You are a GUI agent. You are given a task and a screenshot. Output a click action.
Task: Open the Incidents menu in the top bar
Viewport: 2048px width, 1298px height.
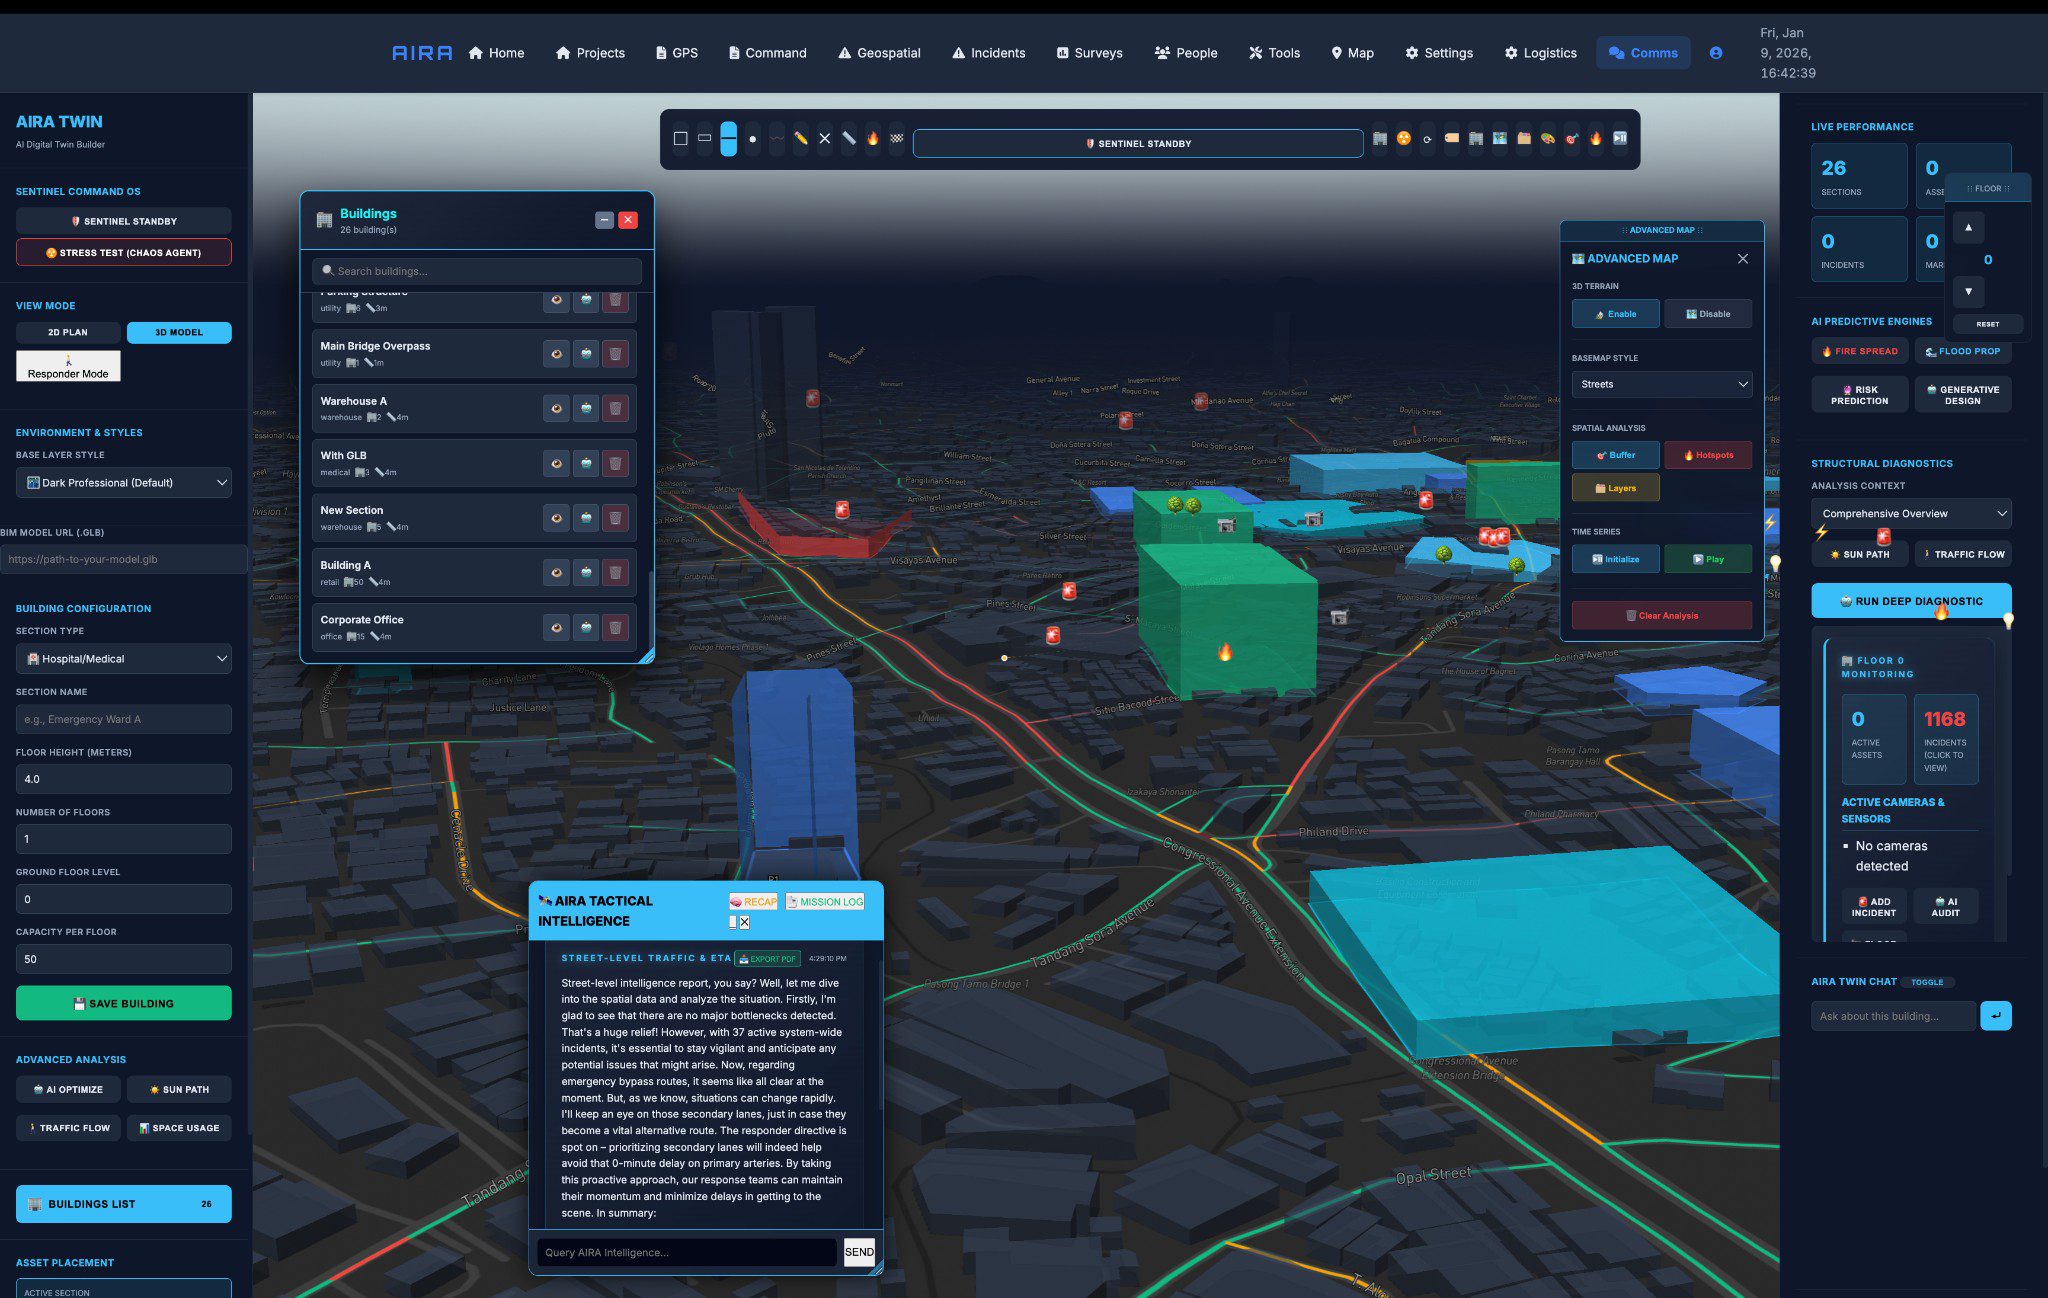click(x=988, y=53)
